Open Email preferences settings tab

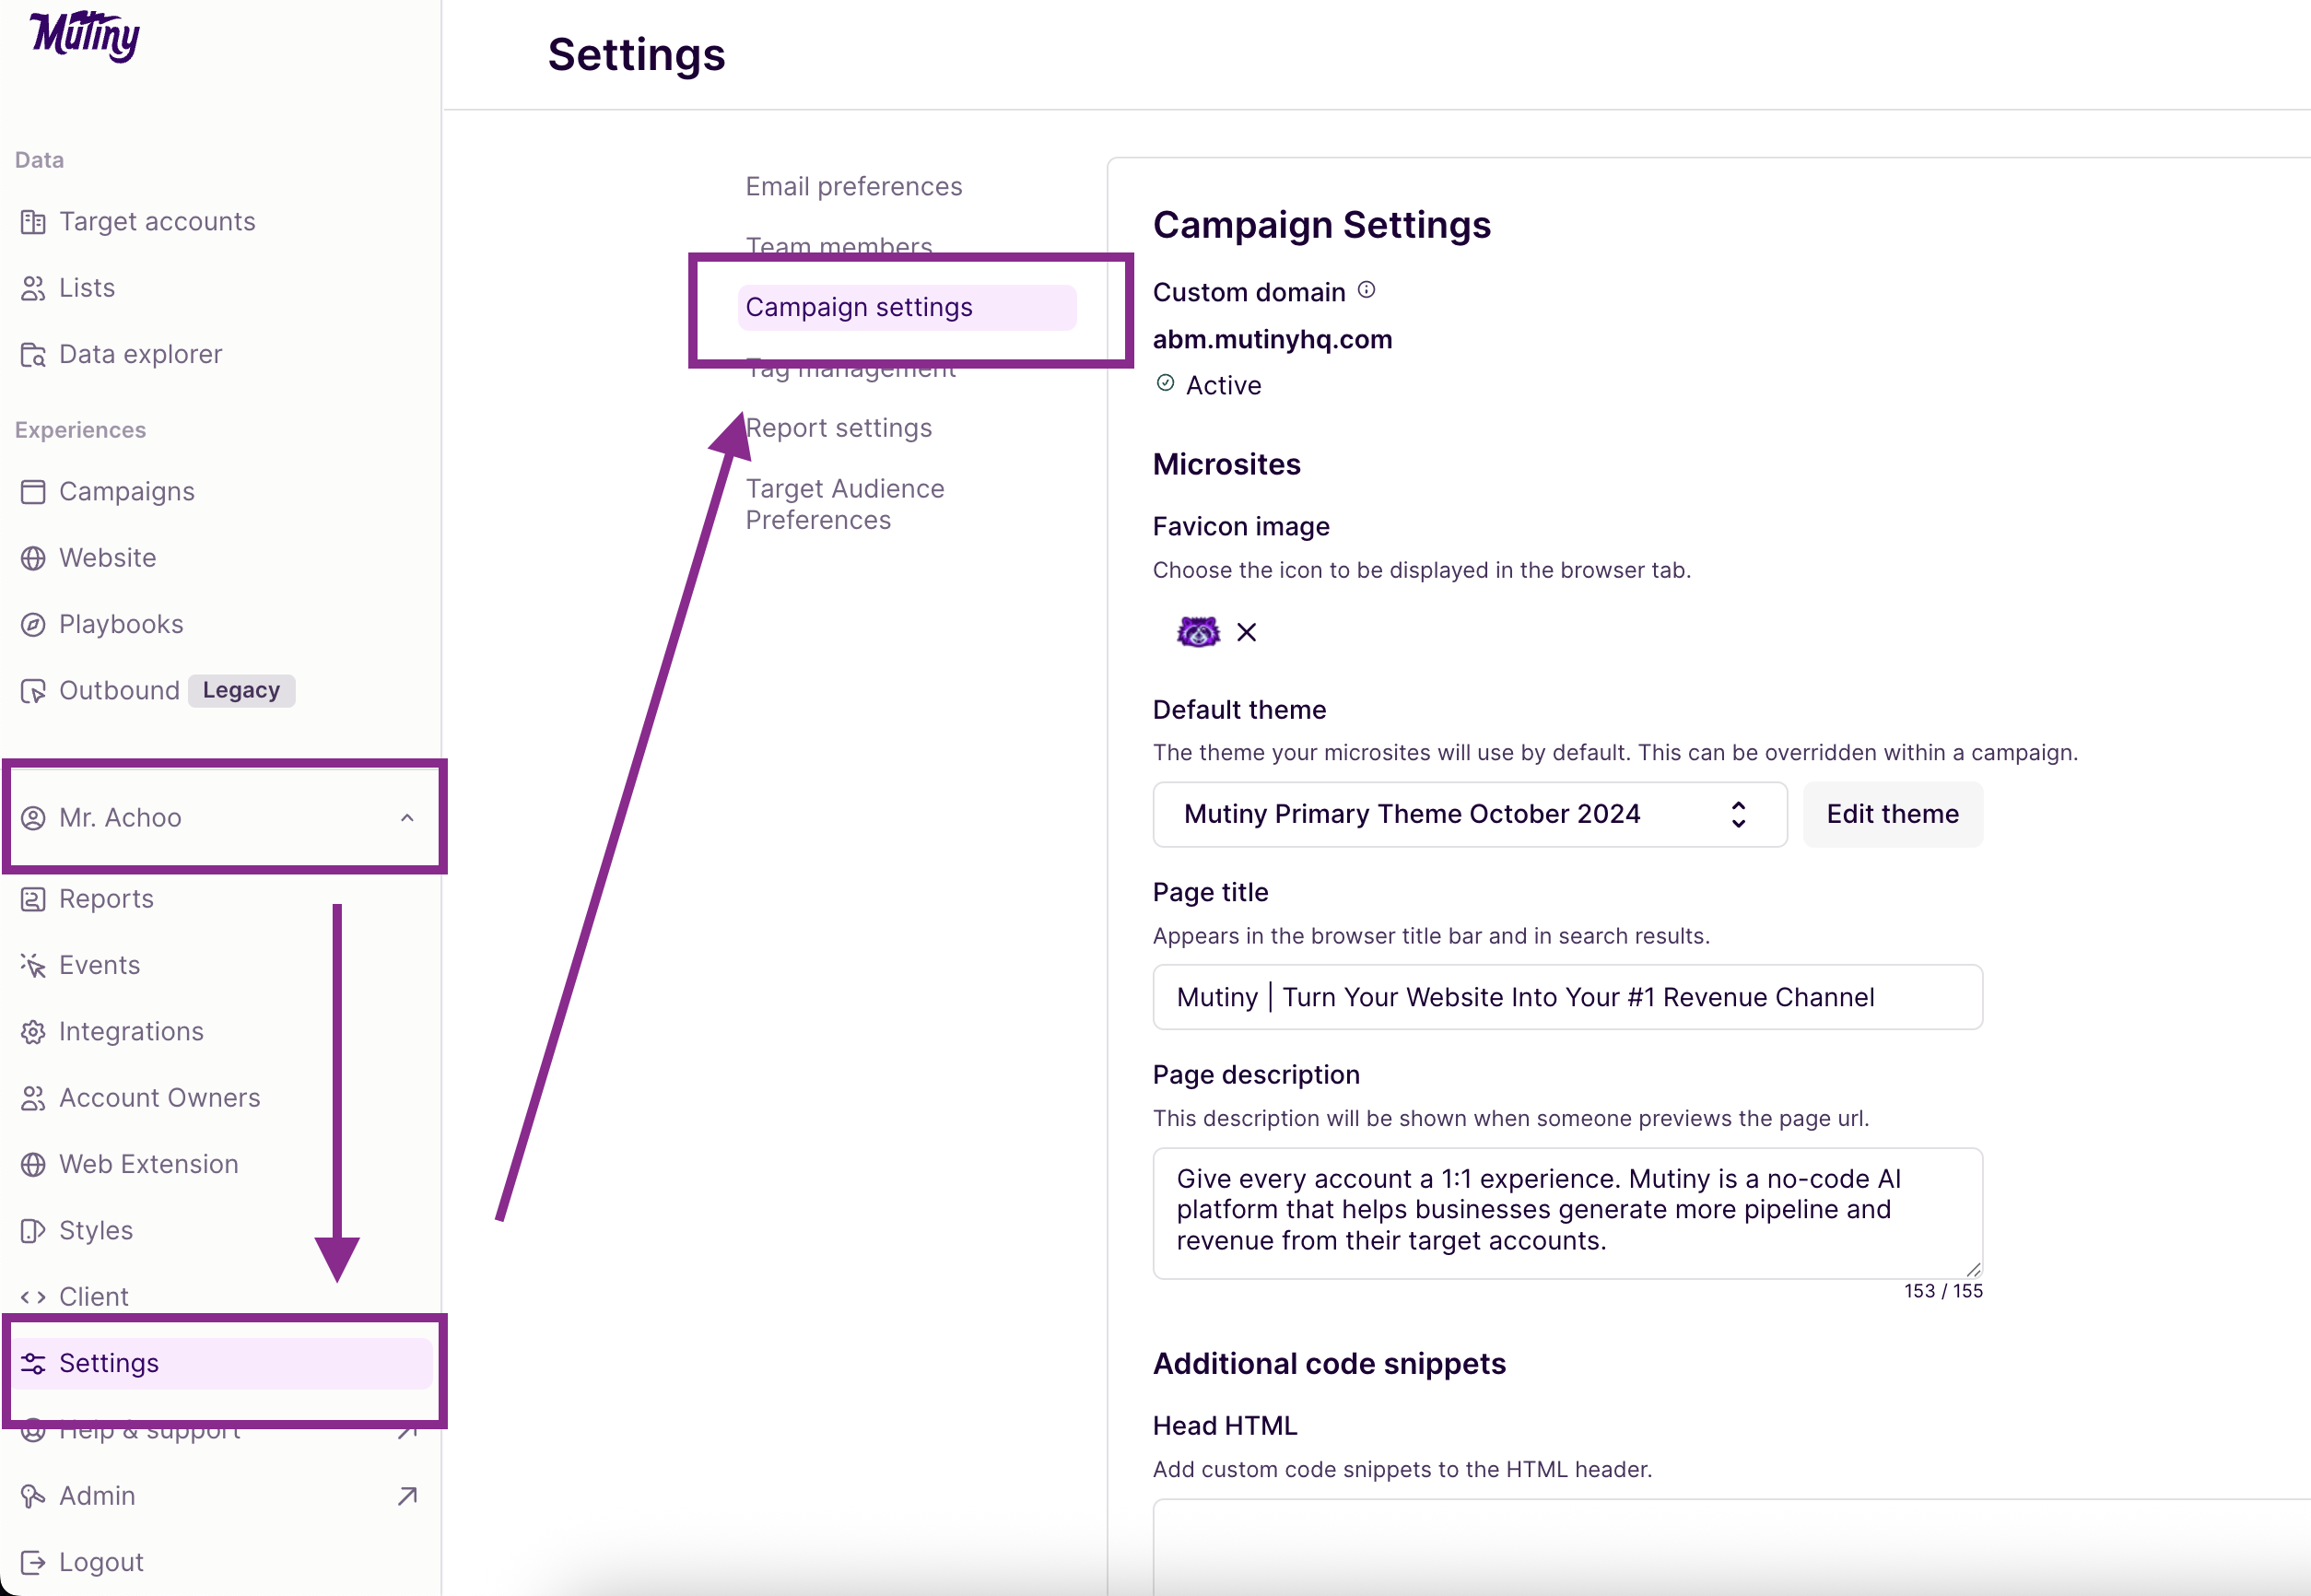pos(853,187)
